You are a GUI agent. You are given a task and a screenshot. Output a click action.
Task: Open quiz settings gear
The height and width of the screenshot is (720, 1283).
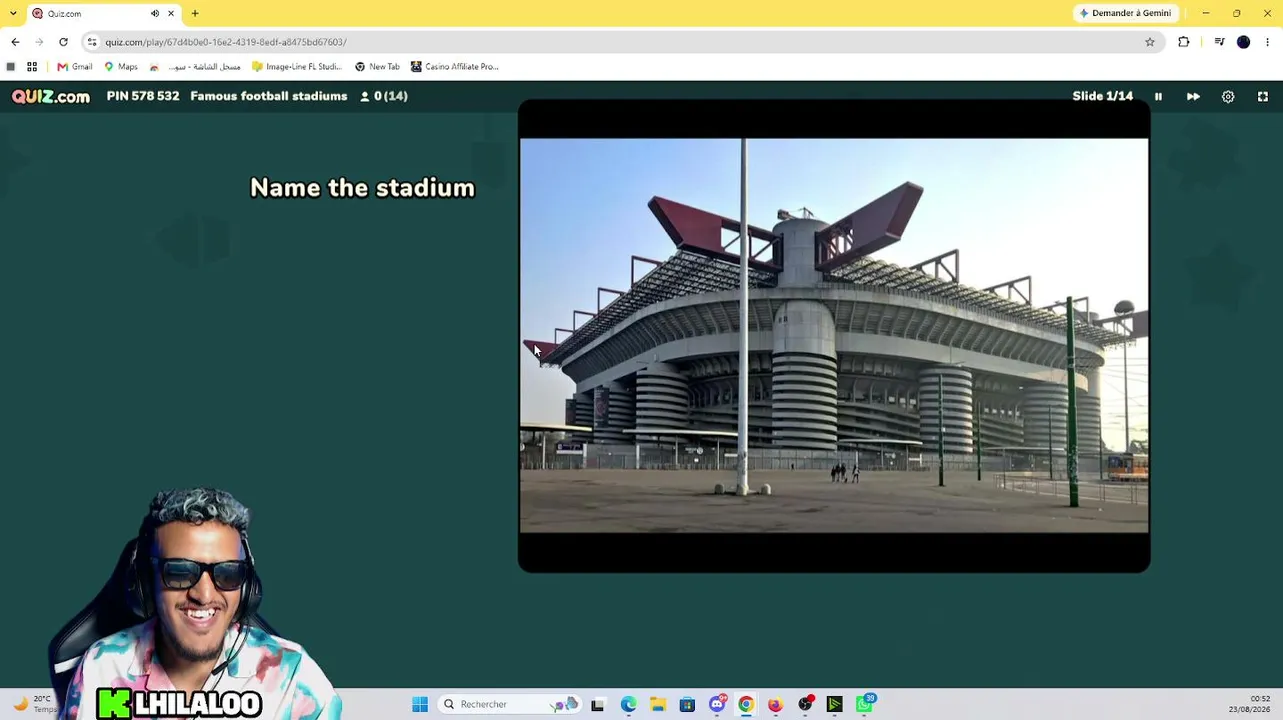click(1228, 96)
